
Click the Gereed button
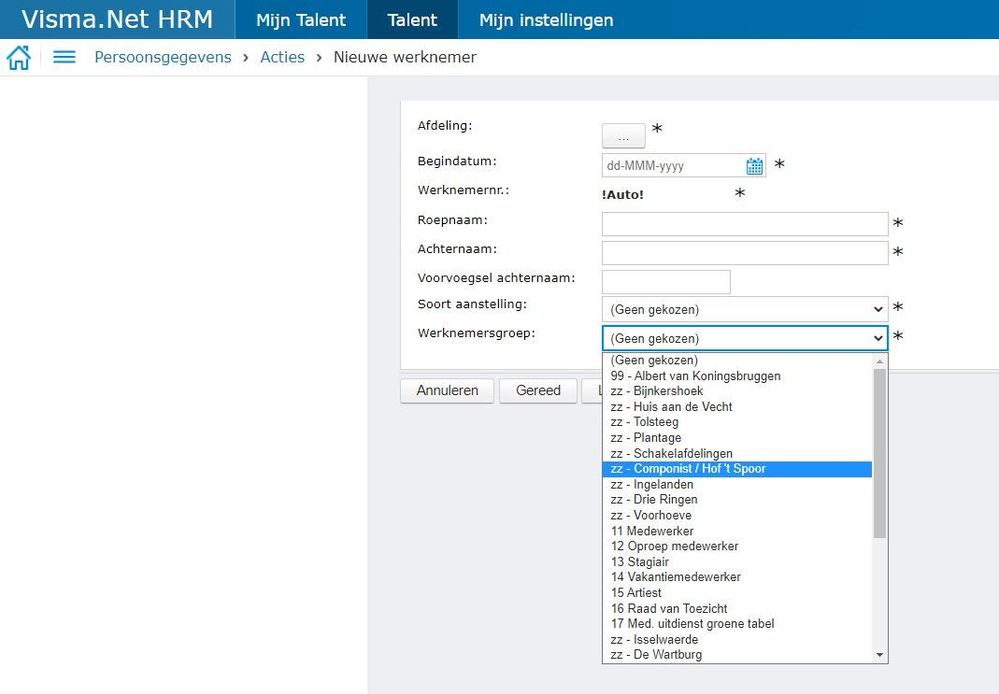[x=538, y=391]
